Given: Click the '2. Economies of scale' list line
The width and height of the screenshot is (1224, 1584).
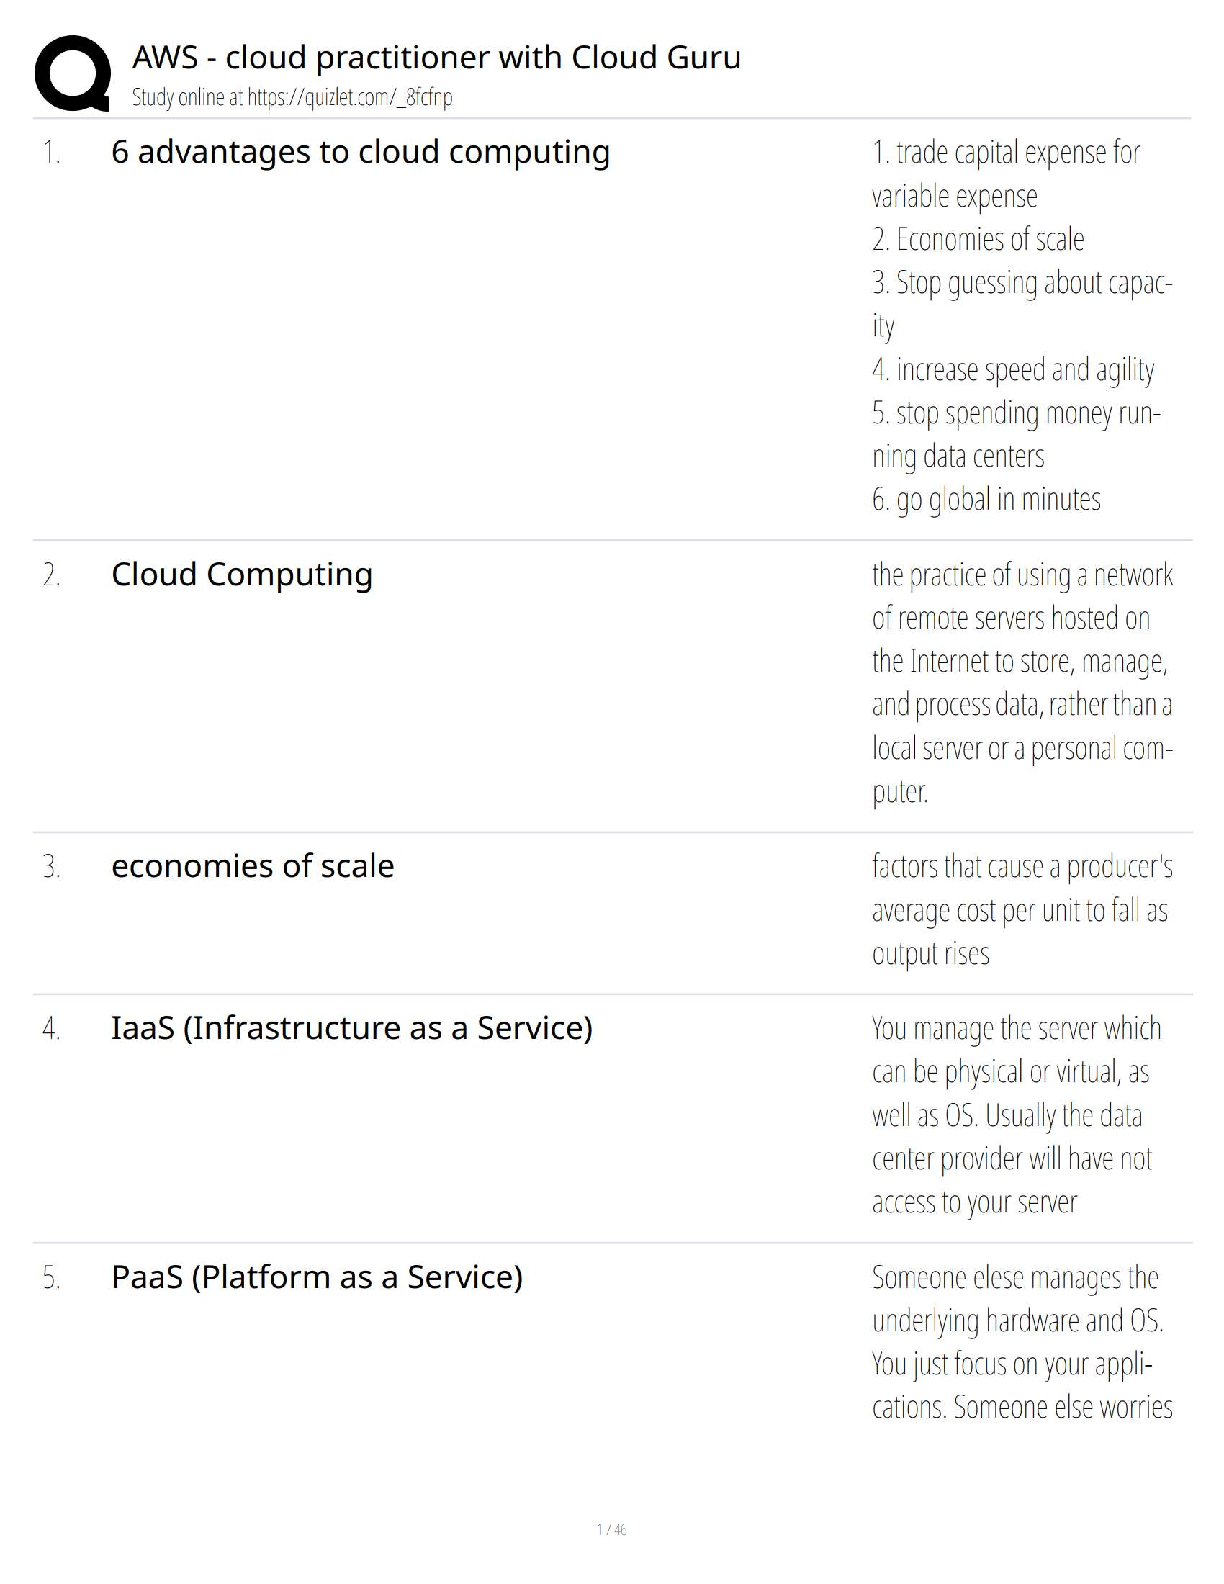Looking at the screenshot, I should [x=977, y=240].
